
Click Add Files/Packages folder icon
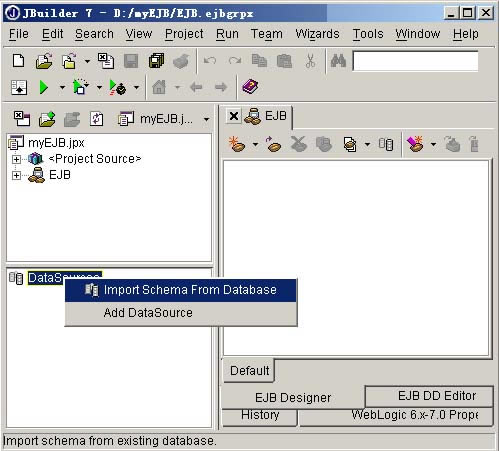(47, 119)
